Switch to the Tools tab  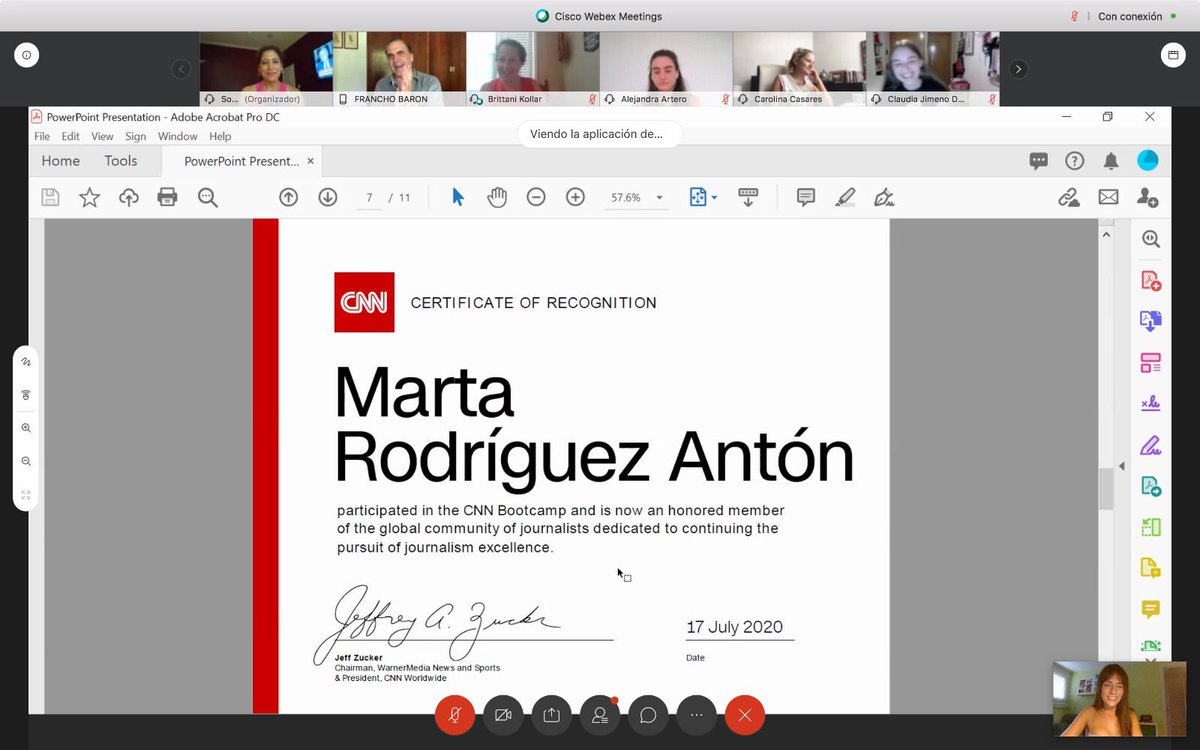[x=121, y=160]
